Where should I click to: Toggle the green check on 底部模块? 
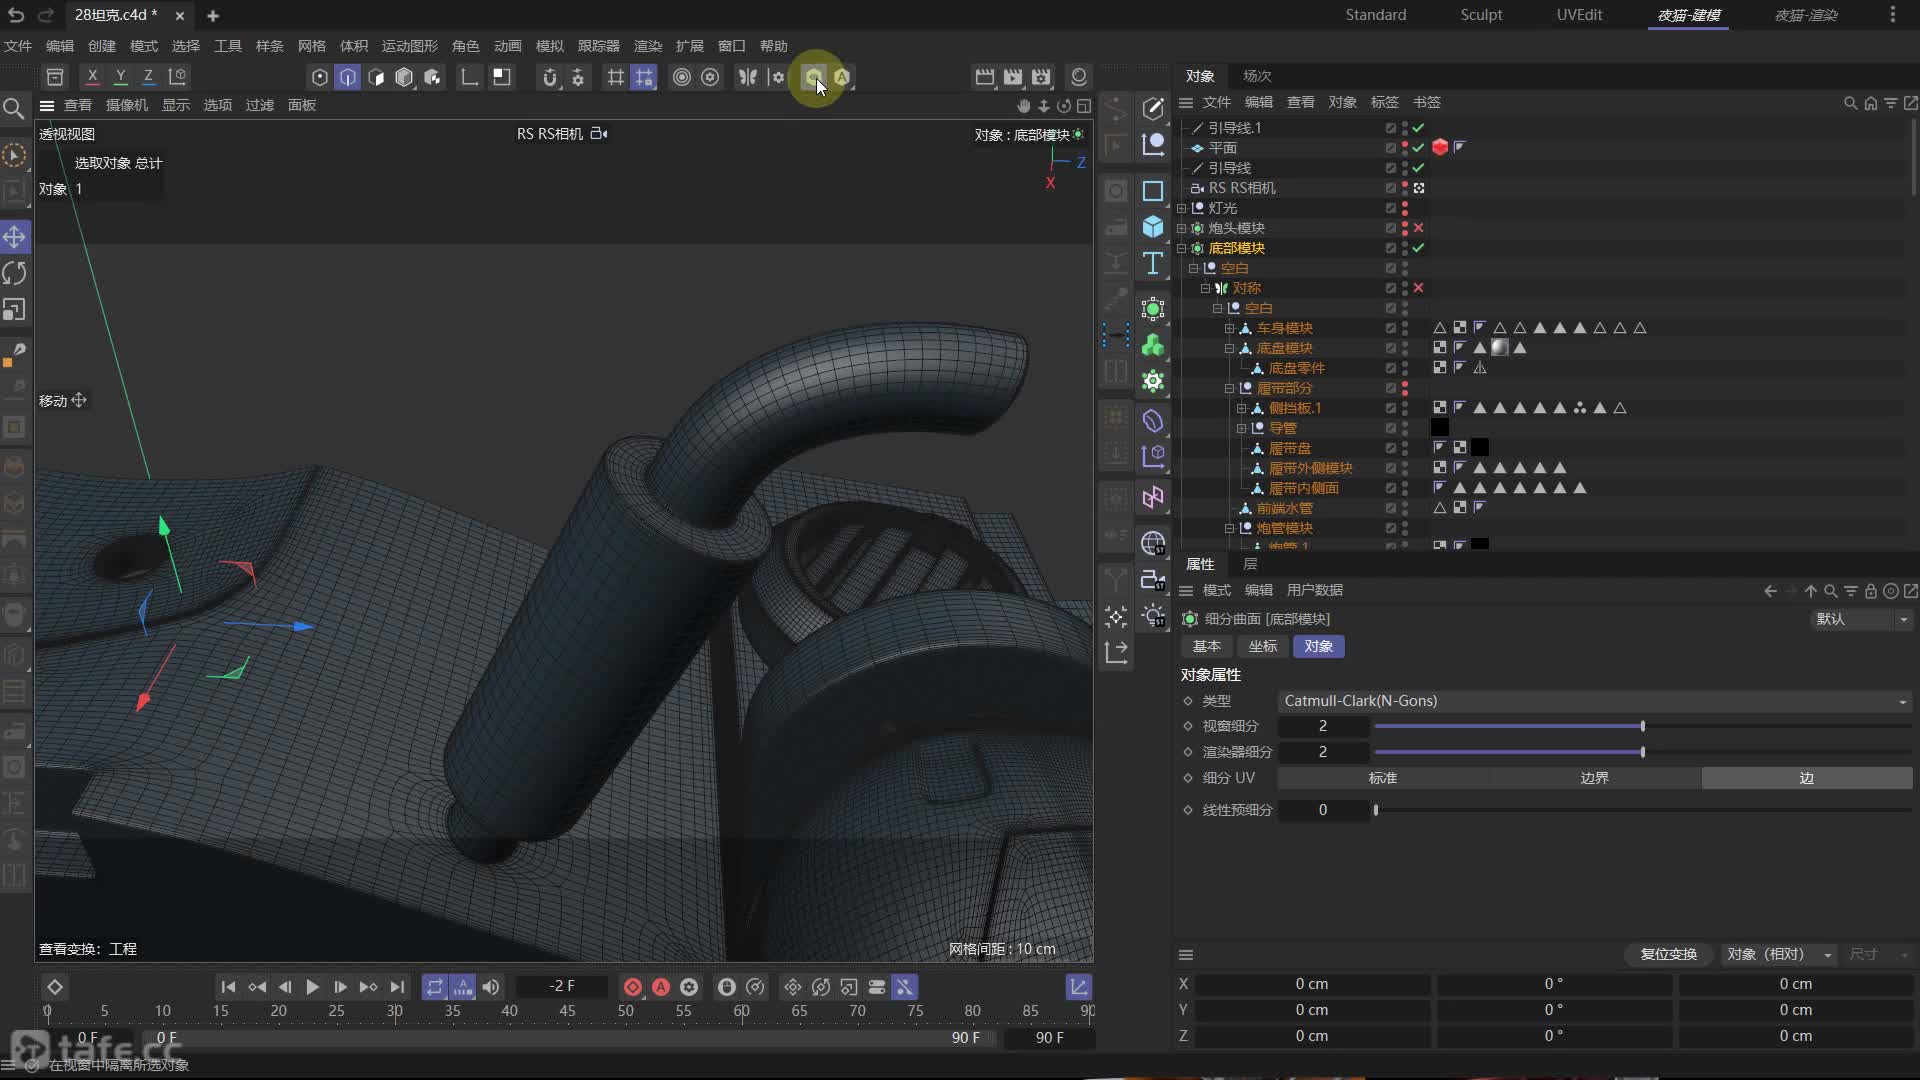(1418, 248)
